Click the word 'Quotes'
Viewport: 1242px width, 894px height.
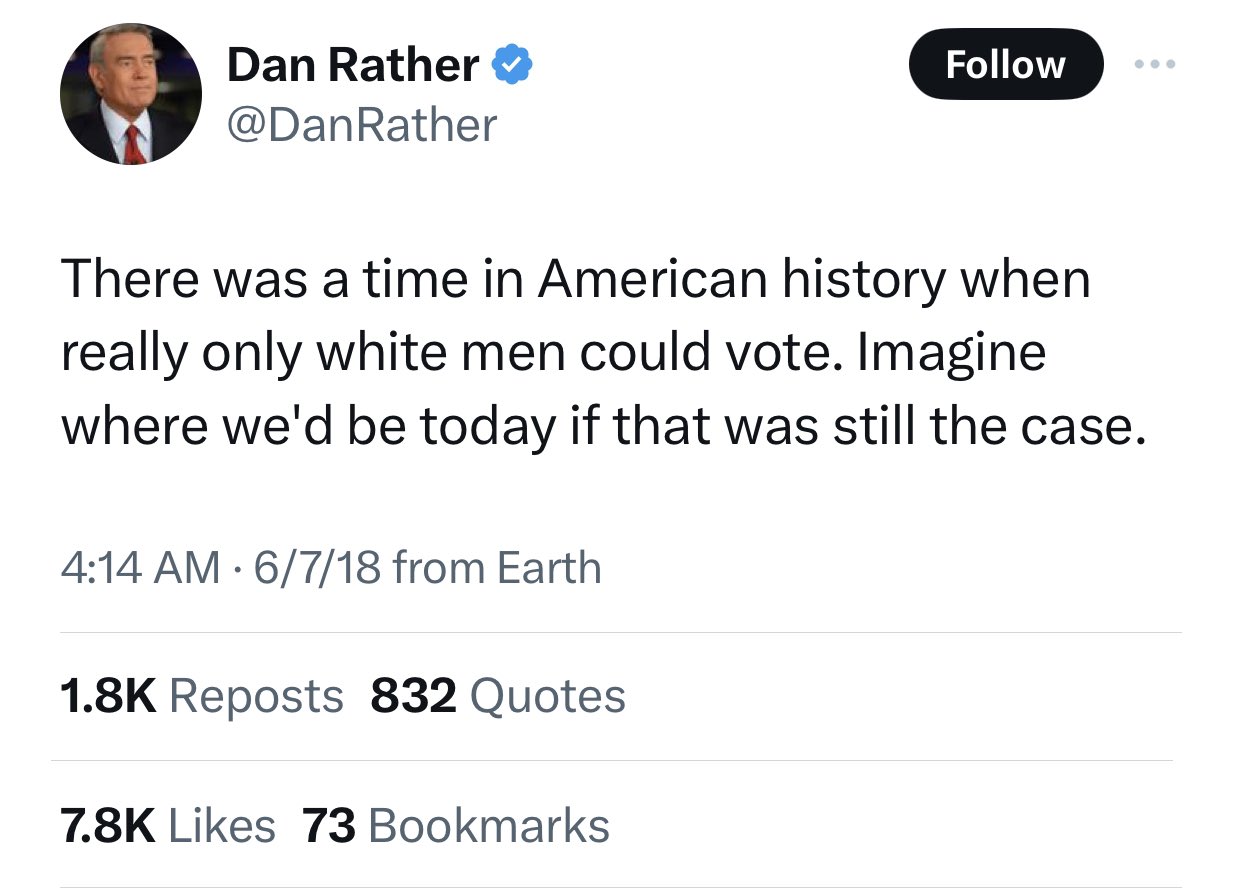coord(547,696)
